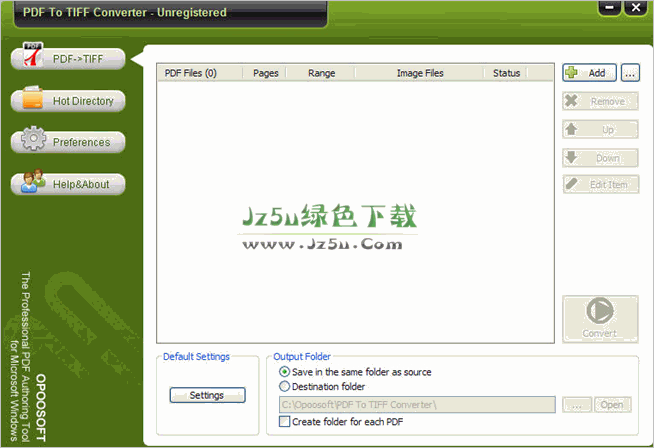This screenshot has width=654, height=448.
Task: Click the destination folder path field
Action: [x=417, y=405]
